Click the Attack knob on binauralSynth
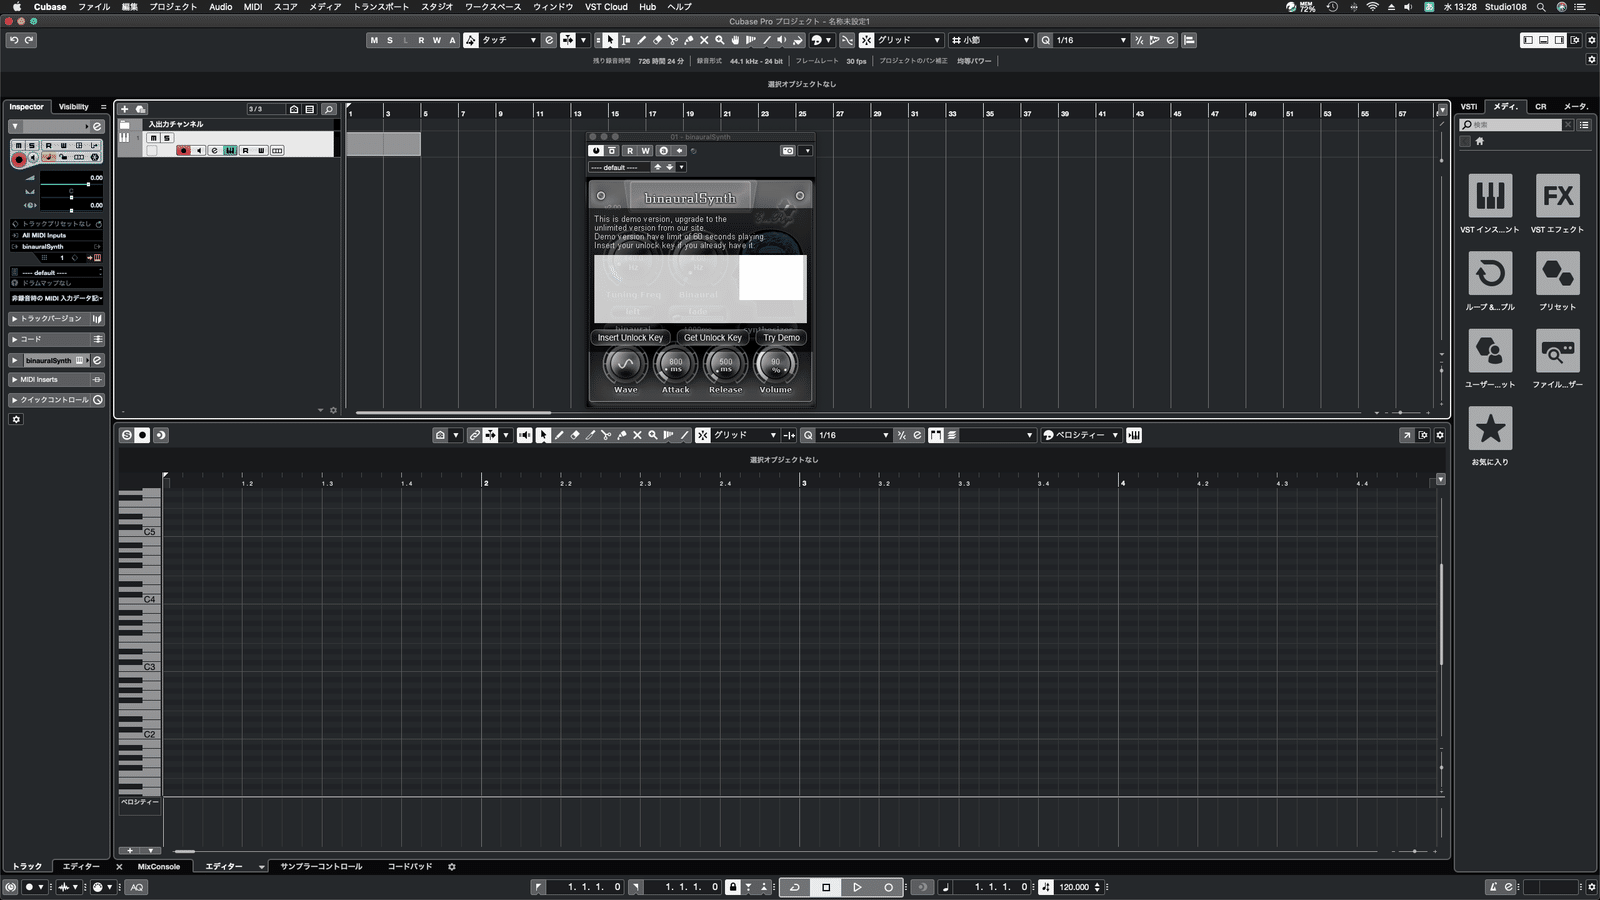 (676, 366)
